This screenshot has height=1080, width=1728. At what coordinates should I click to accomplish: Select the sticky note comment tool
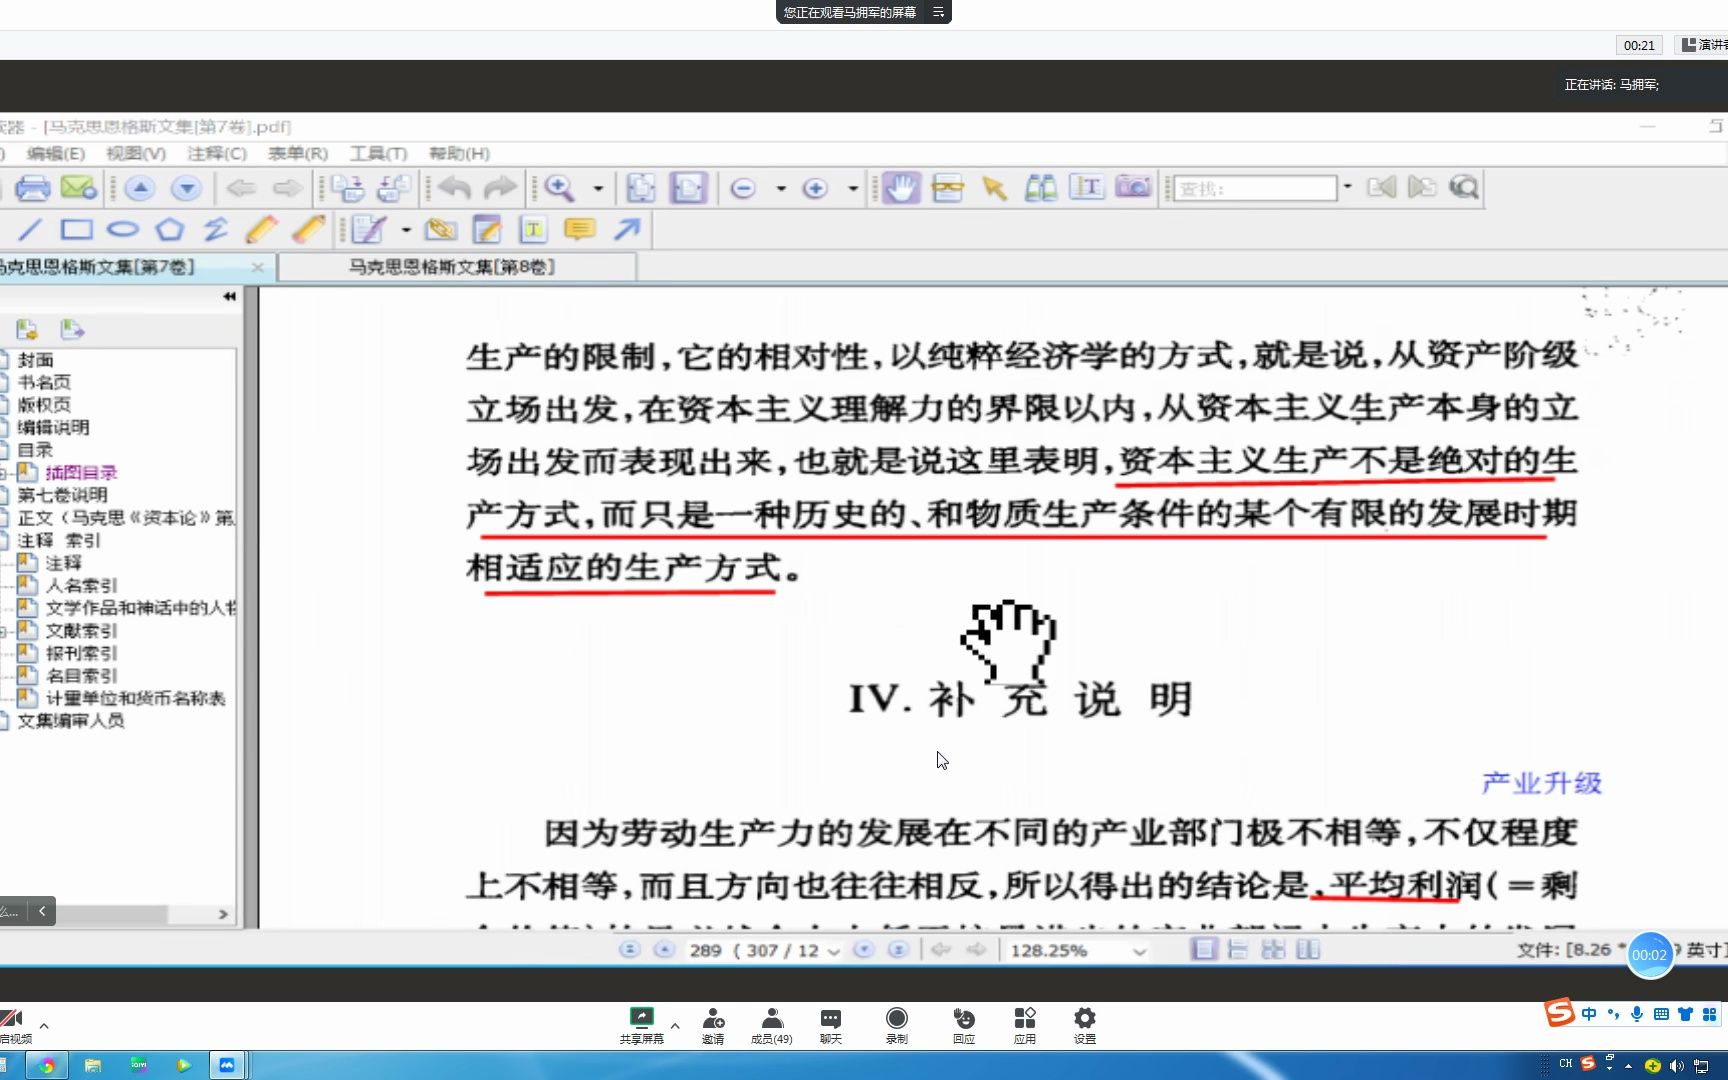[580, 230]
